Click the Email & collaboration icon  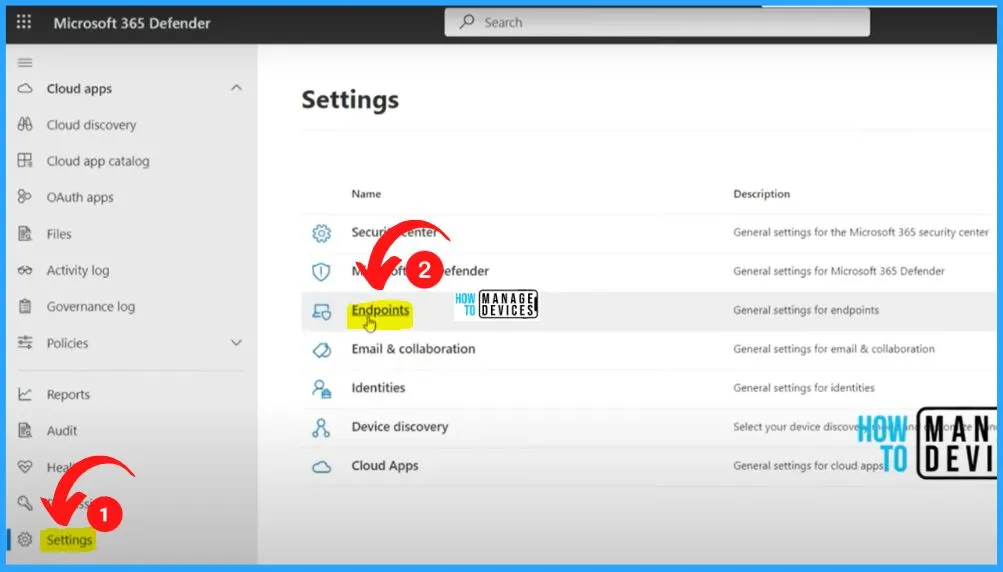point(321,350)
